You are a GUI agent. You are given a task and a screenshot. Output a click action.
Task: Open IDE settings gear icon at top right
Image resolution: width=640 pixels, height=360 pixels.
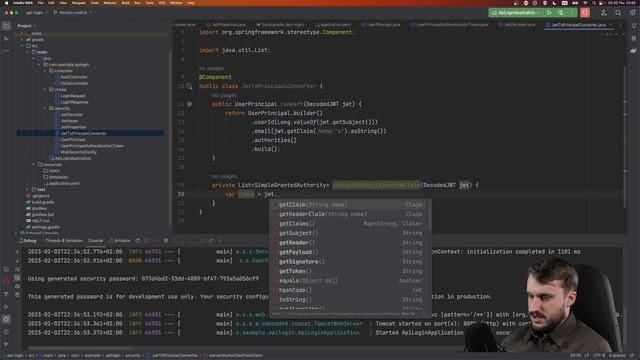pyautogui.click(x=632, y=13)
